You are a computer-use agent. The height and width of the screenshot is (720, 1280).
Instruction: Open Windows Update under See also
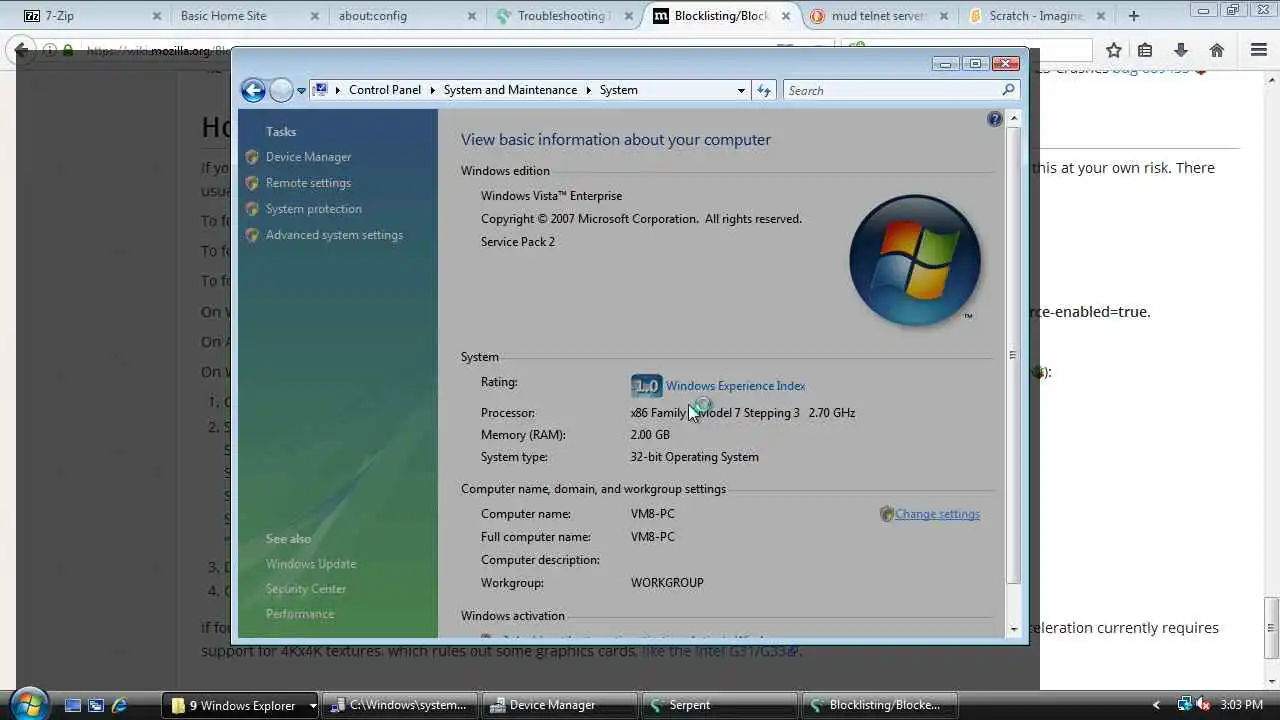point(311,564)
